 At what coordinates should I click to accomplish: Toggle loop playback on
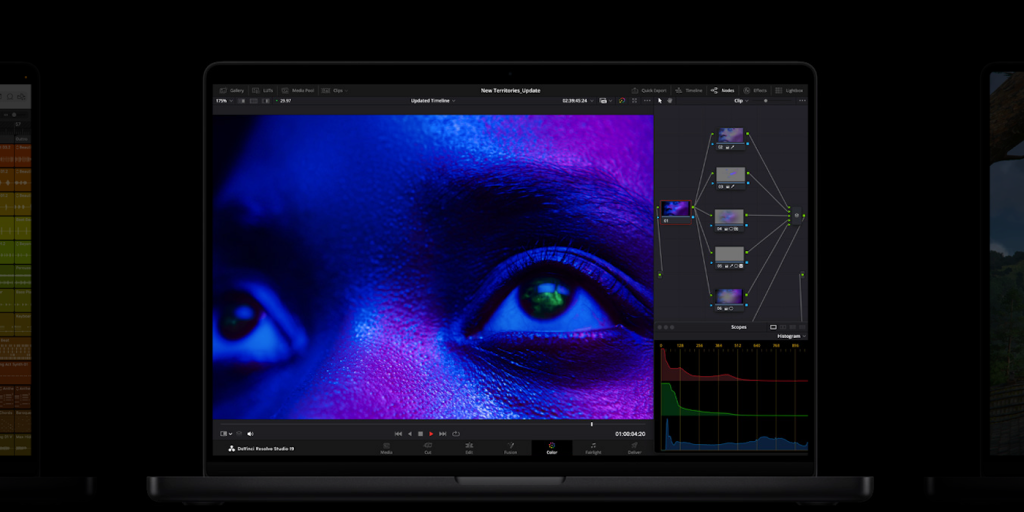click(x=456, y=434)
